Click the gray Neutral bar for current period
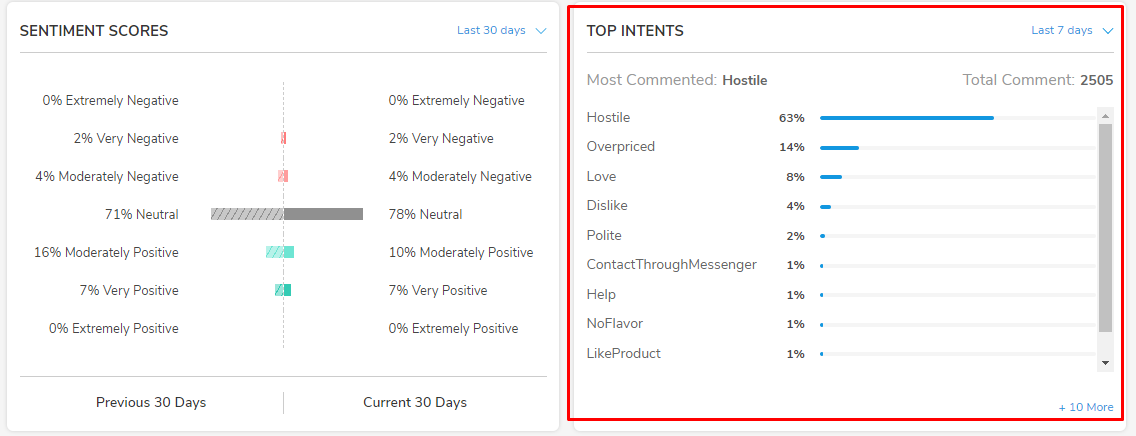1136x436 pixels. 323,214
